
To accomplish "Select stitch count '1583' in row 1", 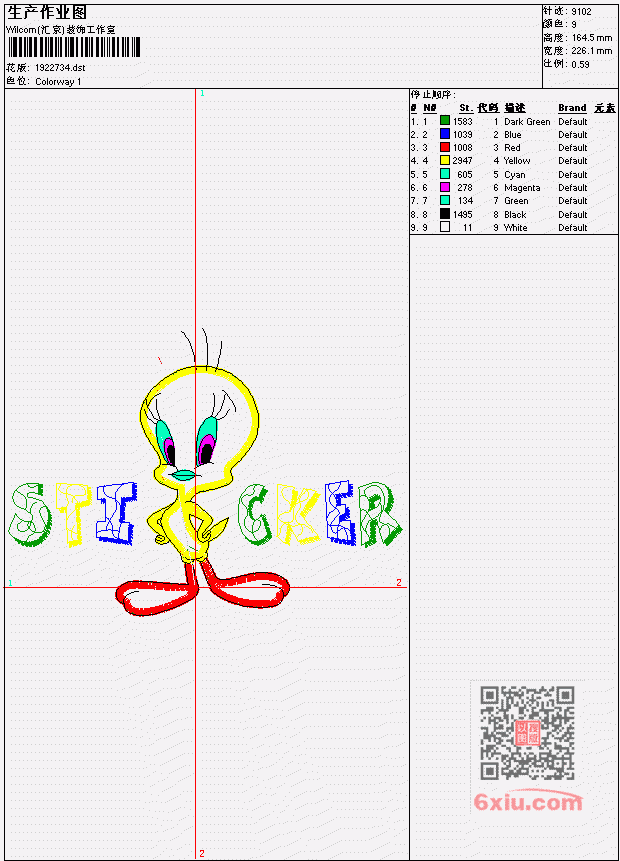I will (x=462, y=121).
